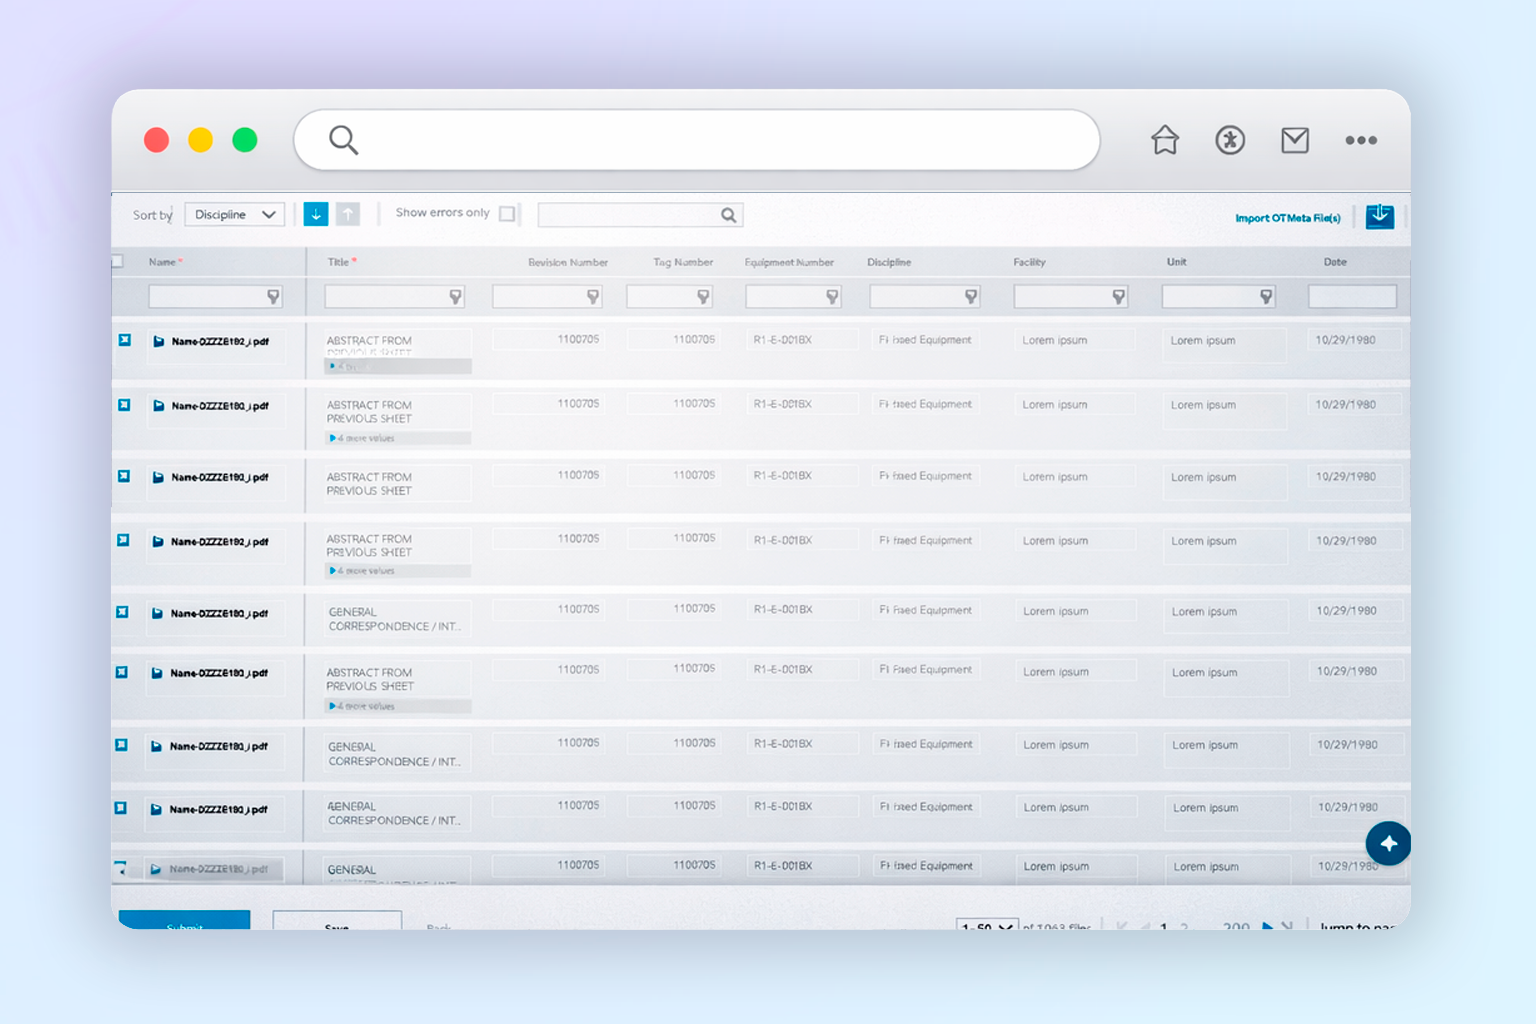
Task: Click the sparkle assistant button at bottom right
Action: pyautogui.click(x=1388, y=843)
